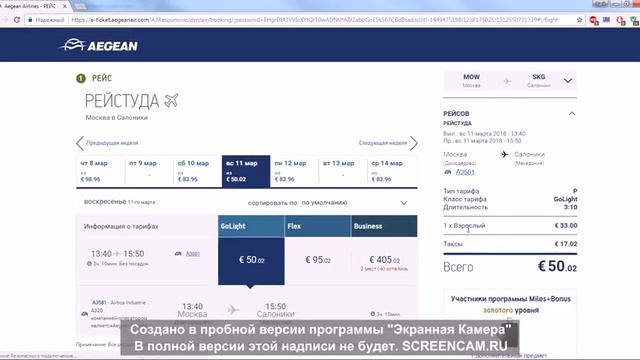Click the A3581 Airbus A320 details text
This screenshot has width=640, height=360.
pyautogui.click(x=118, y=314)
